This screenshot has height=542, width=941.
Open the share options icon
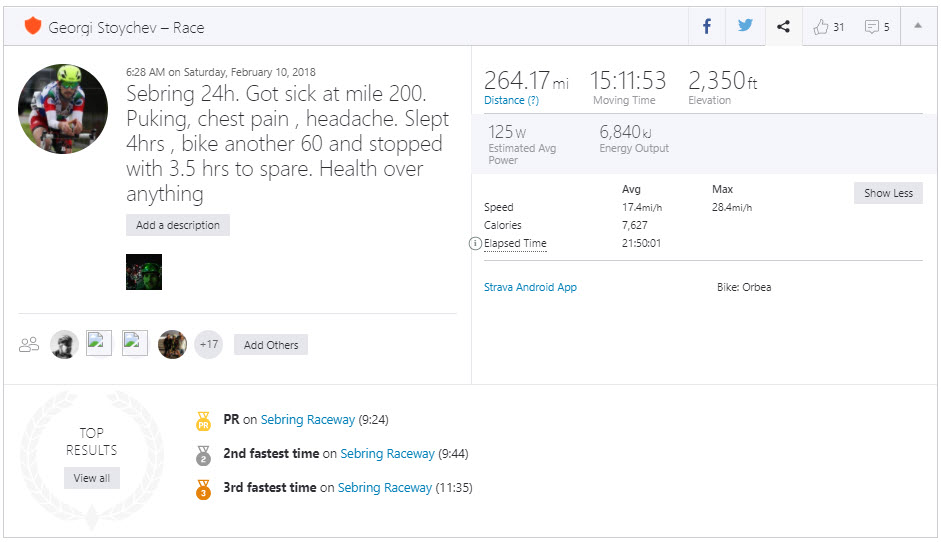783,27
